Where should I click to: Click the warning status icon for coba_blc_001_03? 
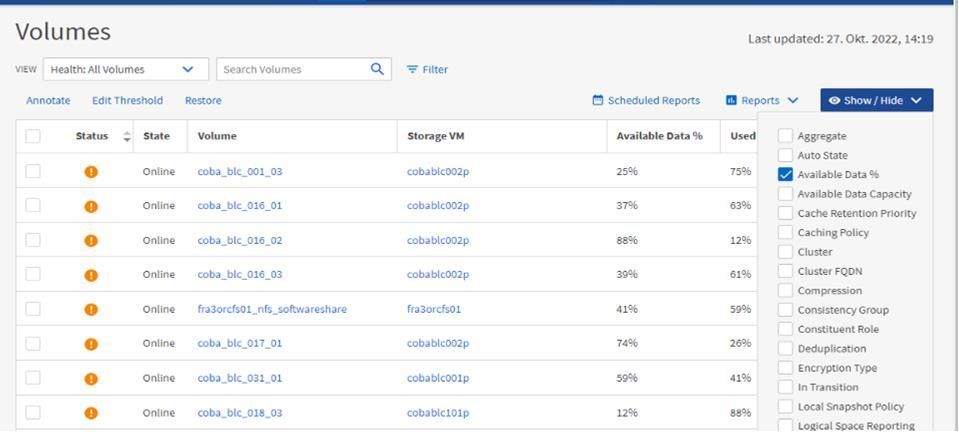91,172
